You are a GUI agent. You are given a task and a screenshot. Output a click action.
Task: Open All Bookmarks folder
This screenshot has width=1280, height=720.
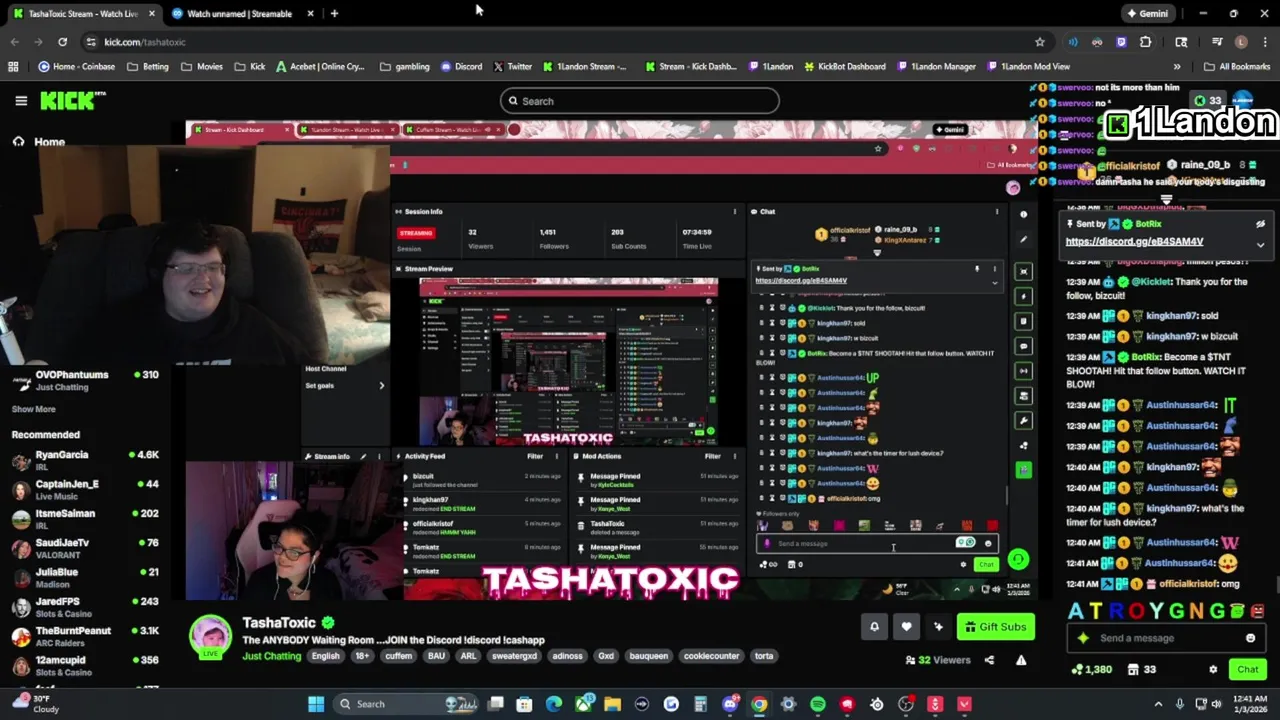[1236, 67]
